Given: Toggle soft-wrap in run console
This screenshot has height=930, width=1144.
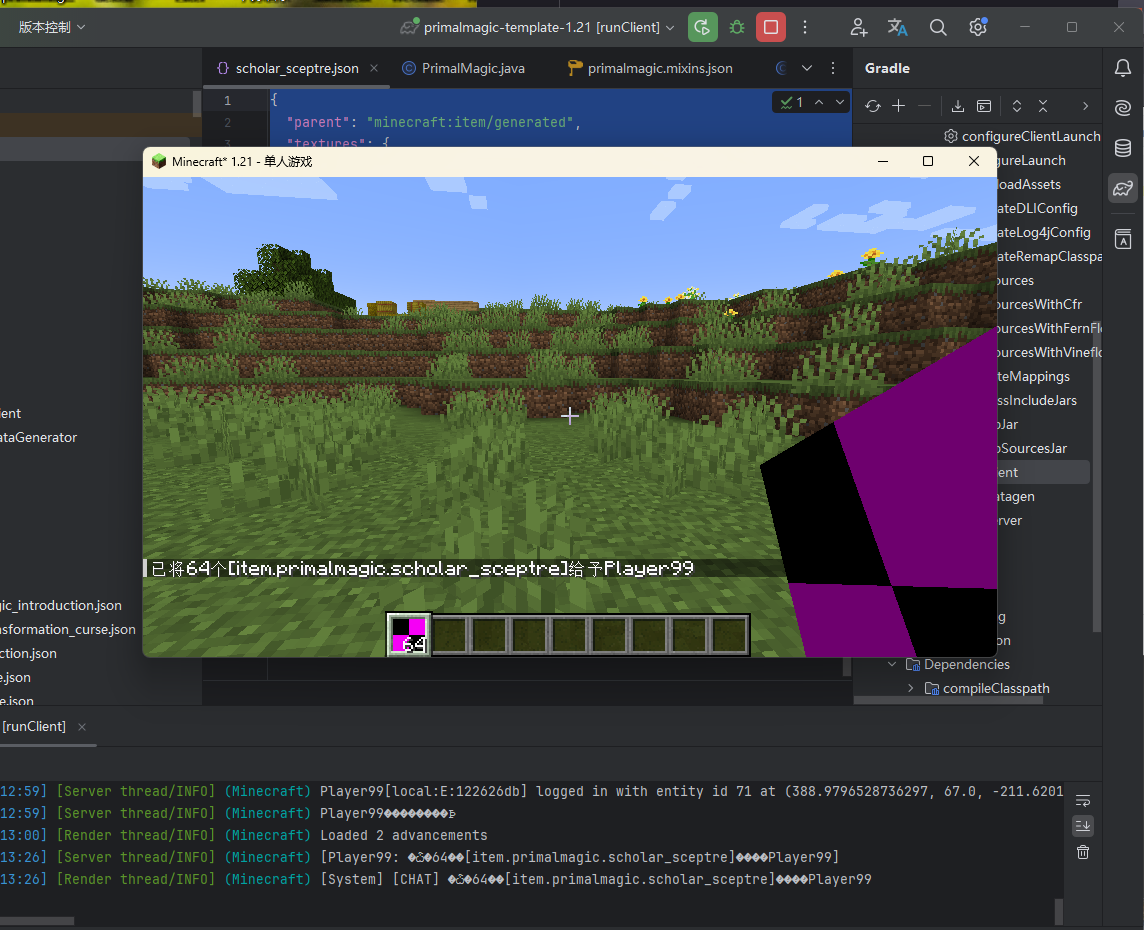Looking at the screenshot, I should point(1083,801).
